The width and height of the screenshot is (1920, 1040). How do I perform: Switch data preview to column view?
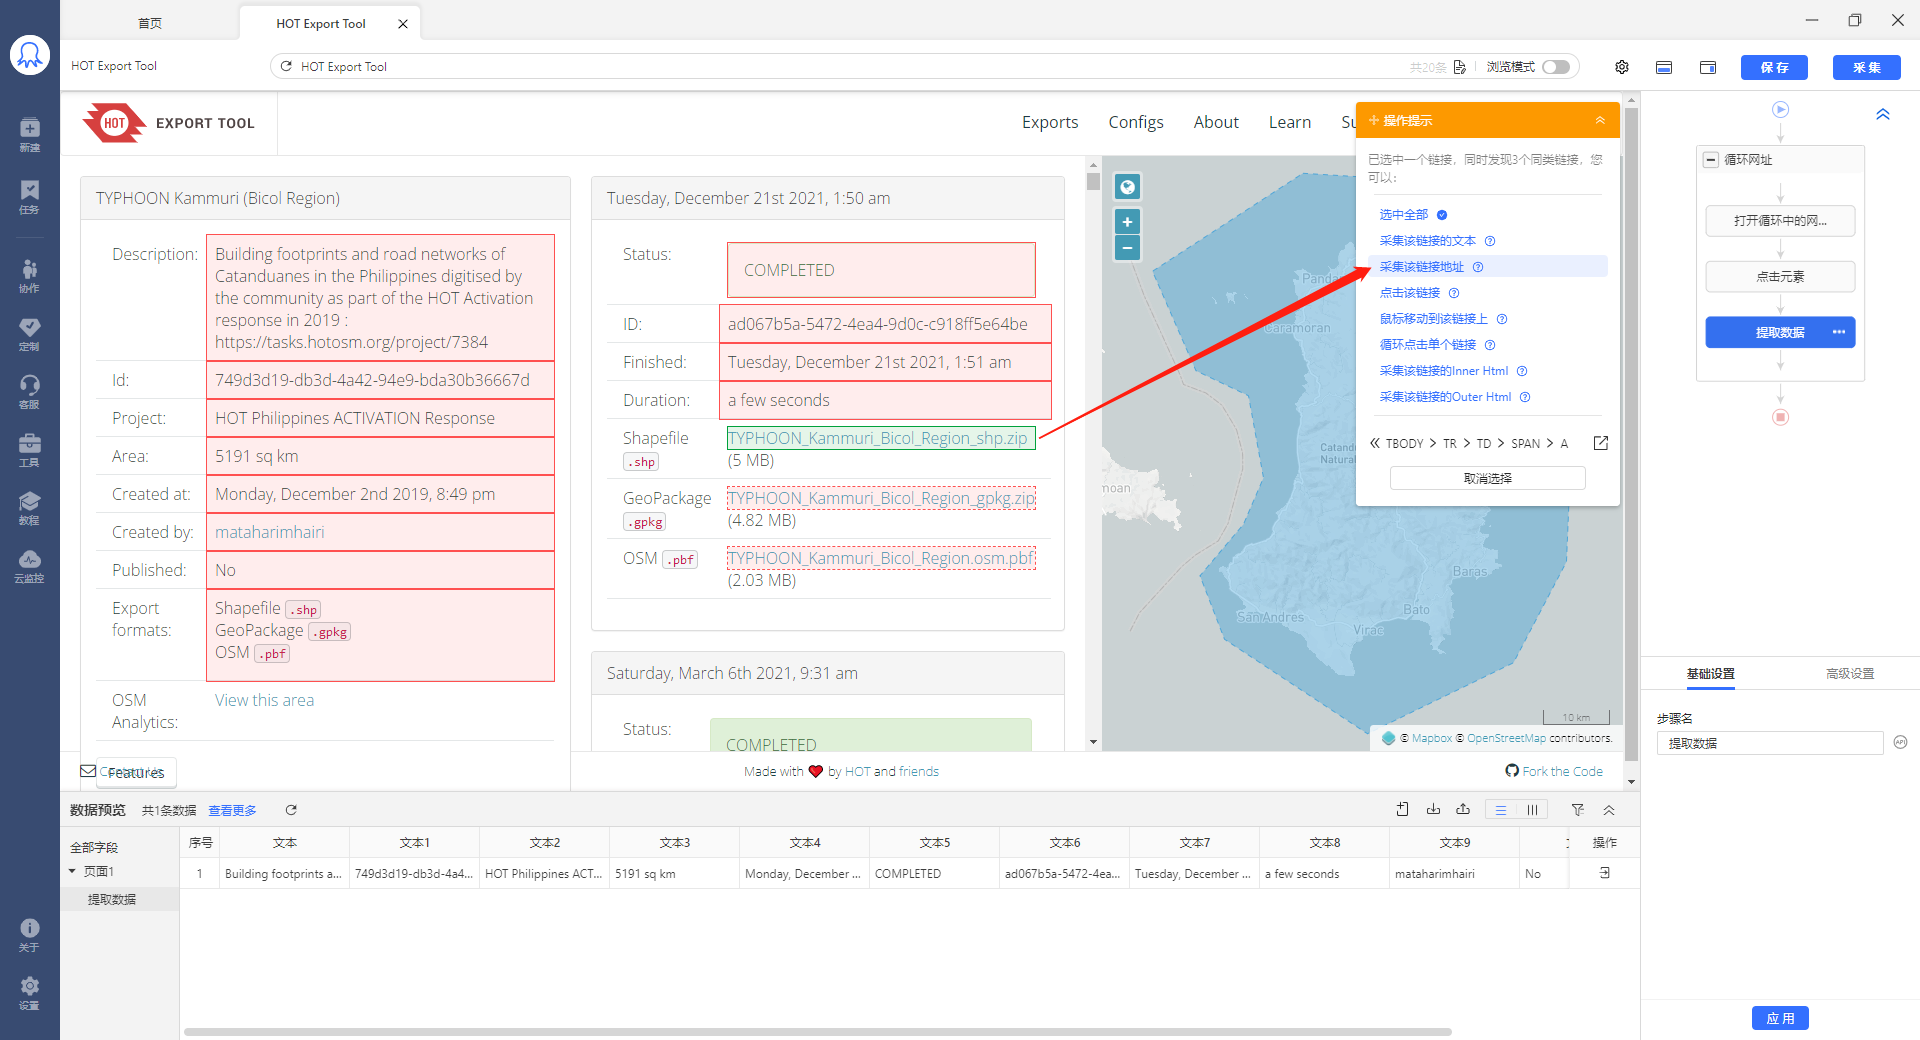1532,810
